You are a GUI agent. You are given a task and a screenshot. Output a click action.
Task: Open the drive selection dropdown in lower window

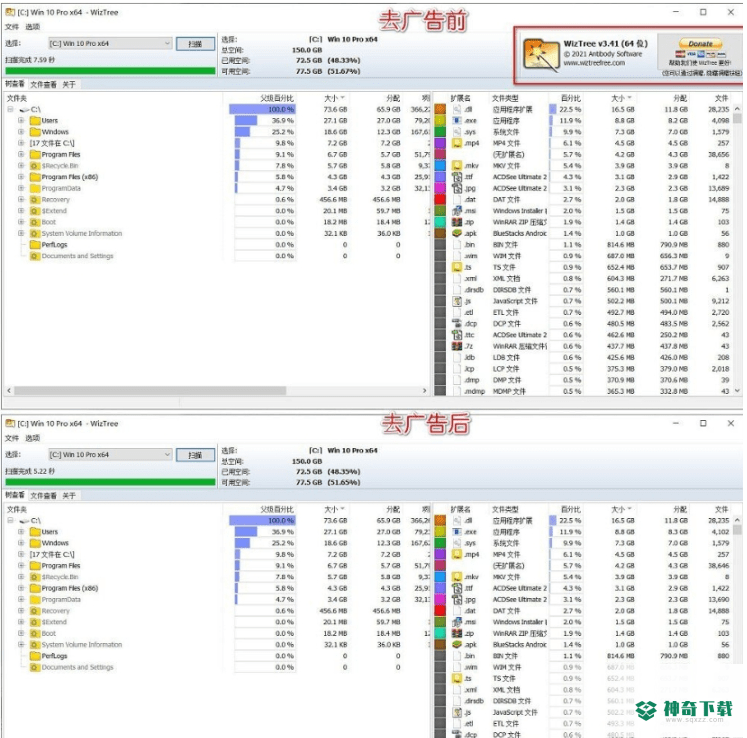pyautogui.click(x=167, y=455)
